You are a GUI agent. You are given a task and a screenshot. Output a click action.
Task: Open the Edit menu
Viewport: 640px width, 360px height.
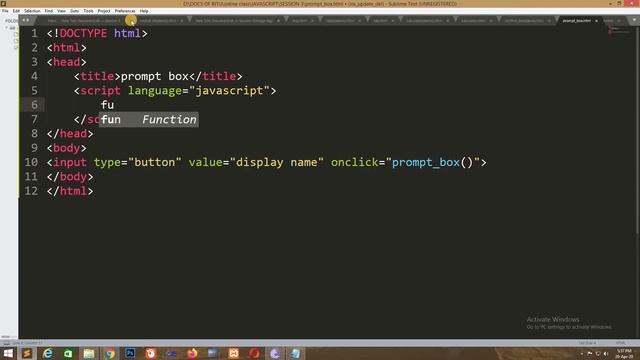[x=16, y=11]
